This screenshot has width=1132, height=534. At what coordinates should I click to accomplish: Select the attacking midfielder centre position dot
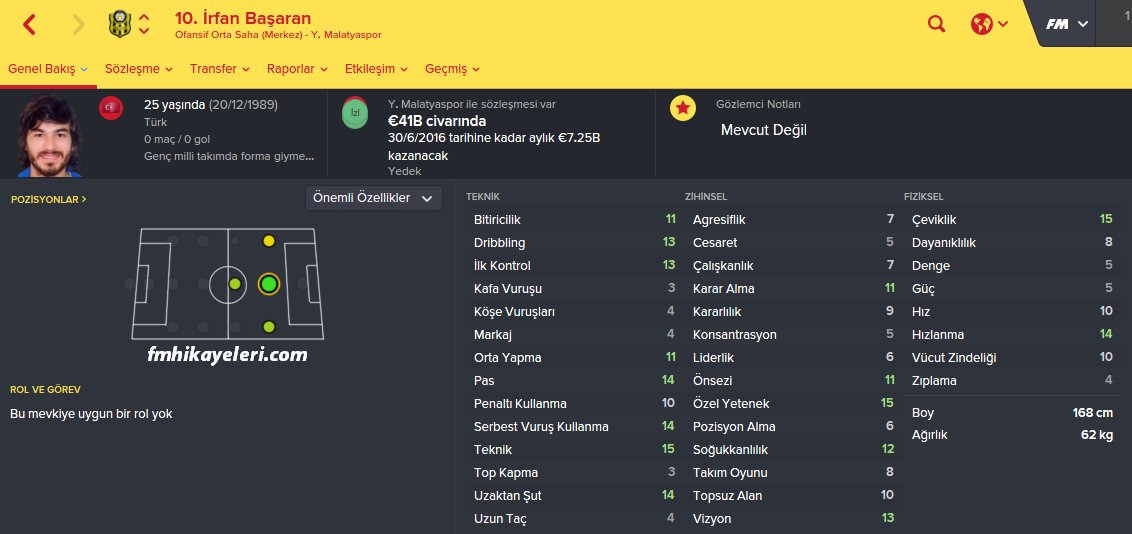(x=269, y=284)
